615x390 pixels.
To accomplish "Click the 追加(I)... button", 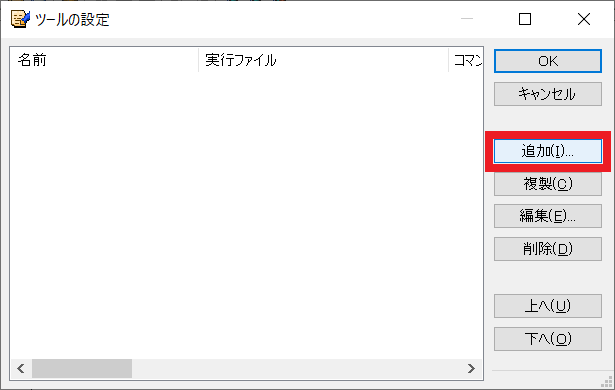I will click(548, 151).
